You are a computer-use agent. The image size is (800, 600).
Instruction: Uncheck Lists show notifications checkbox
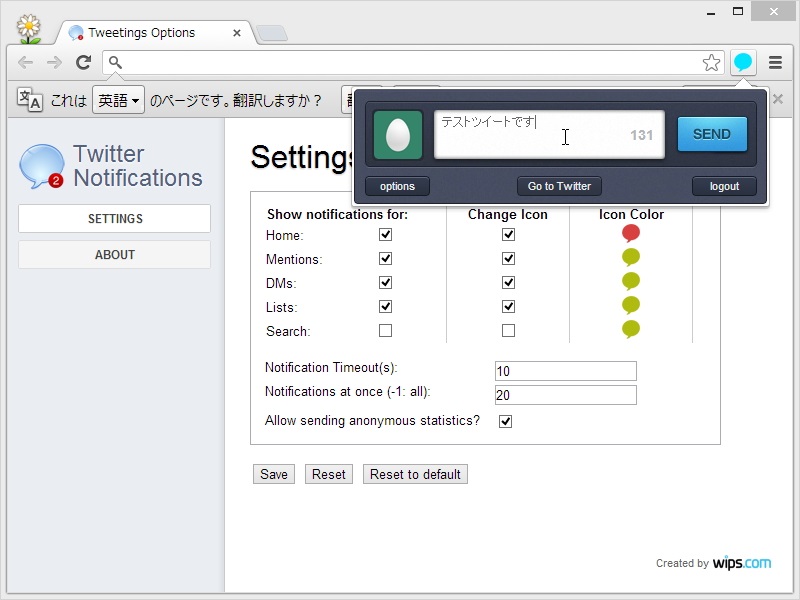pyautogui.click(x=385, y=307)
